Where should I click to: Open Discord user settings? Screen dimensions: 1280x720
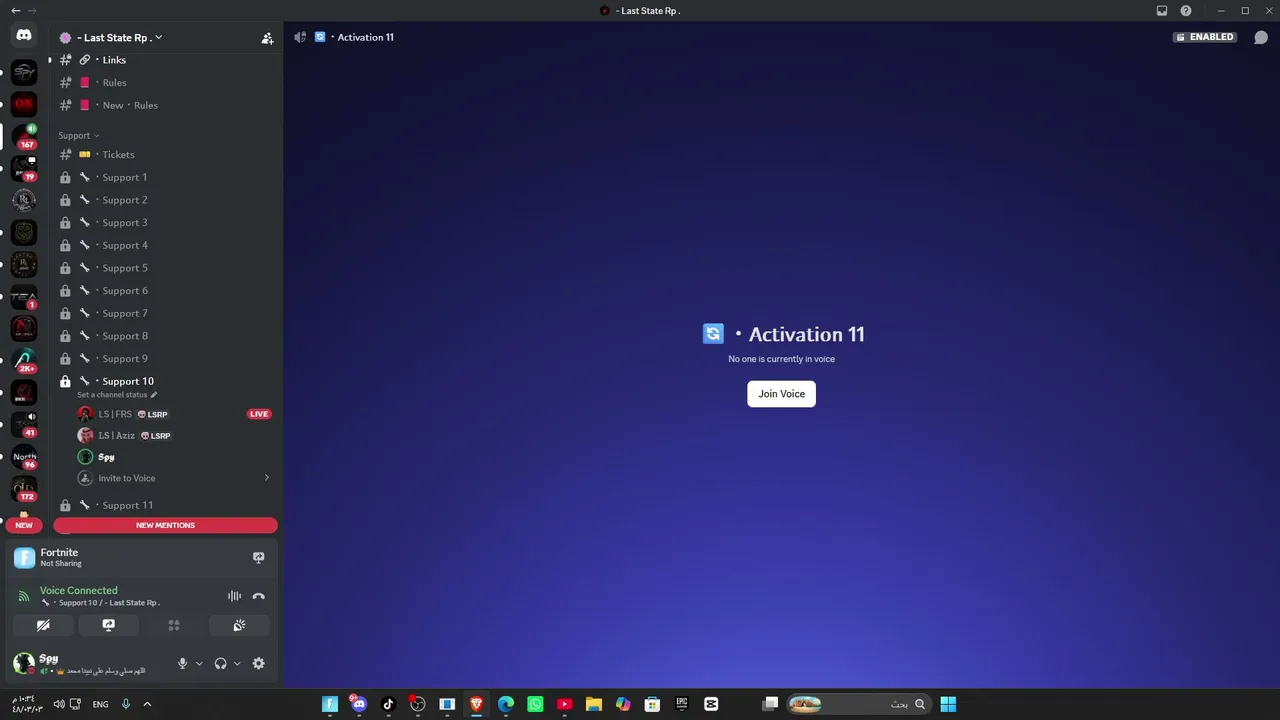pos(259,663)
